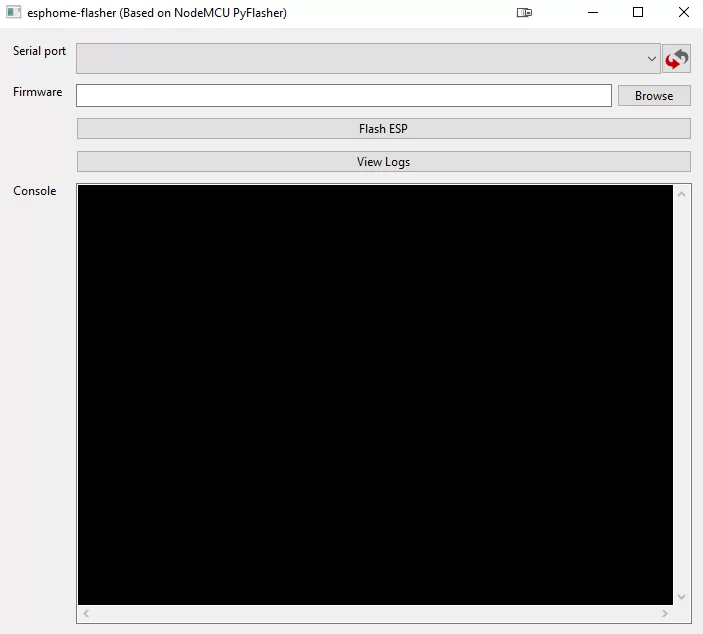Minimize the esphome-flasher window
The height and width of the screenshot is (634, 703).
click(593, 13)
